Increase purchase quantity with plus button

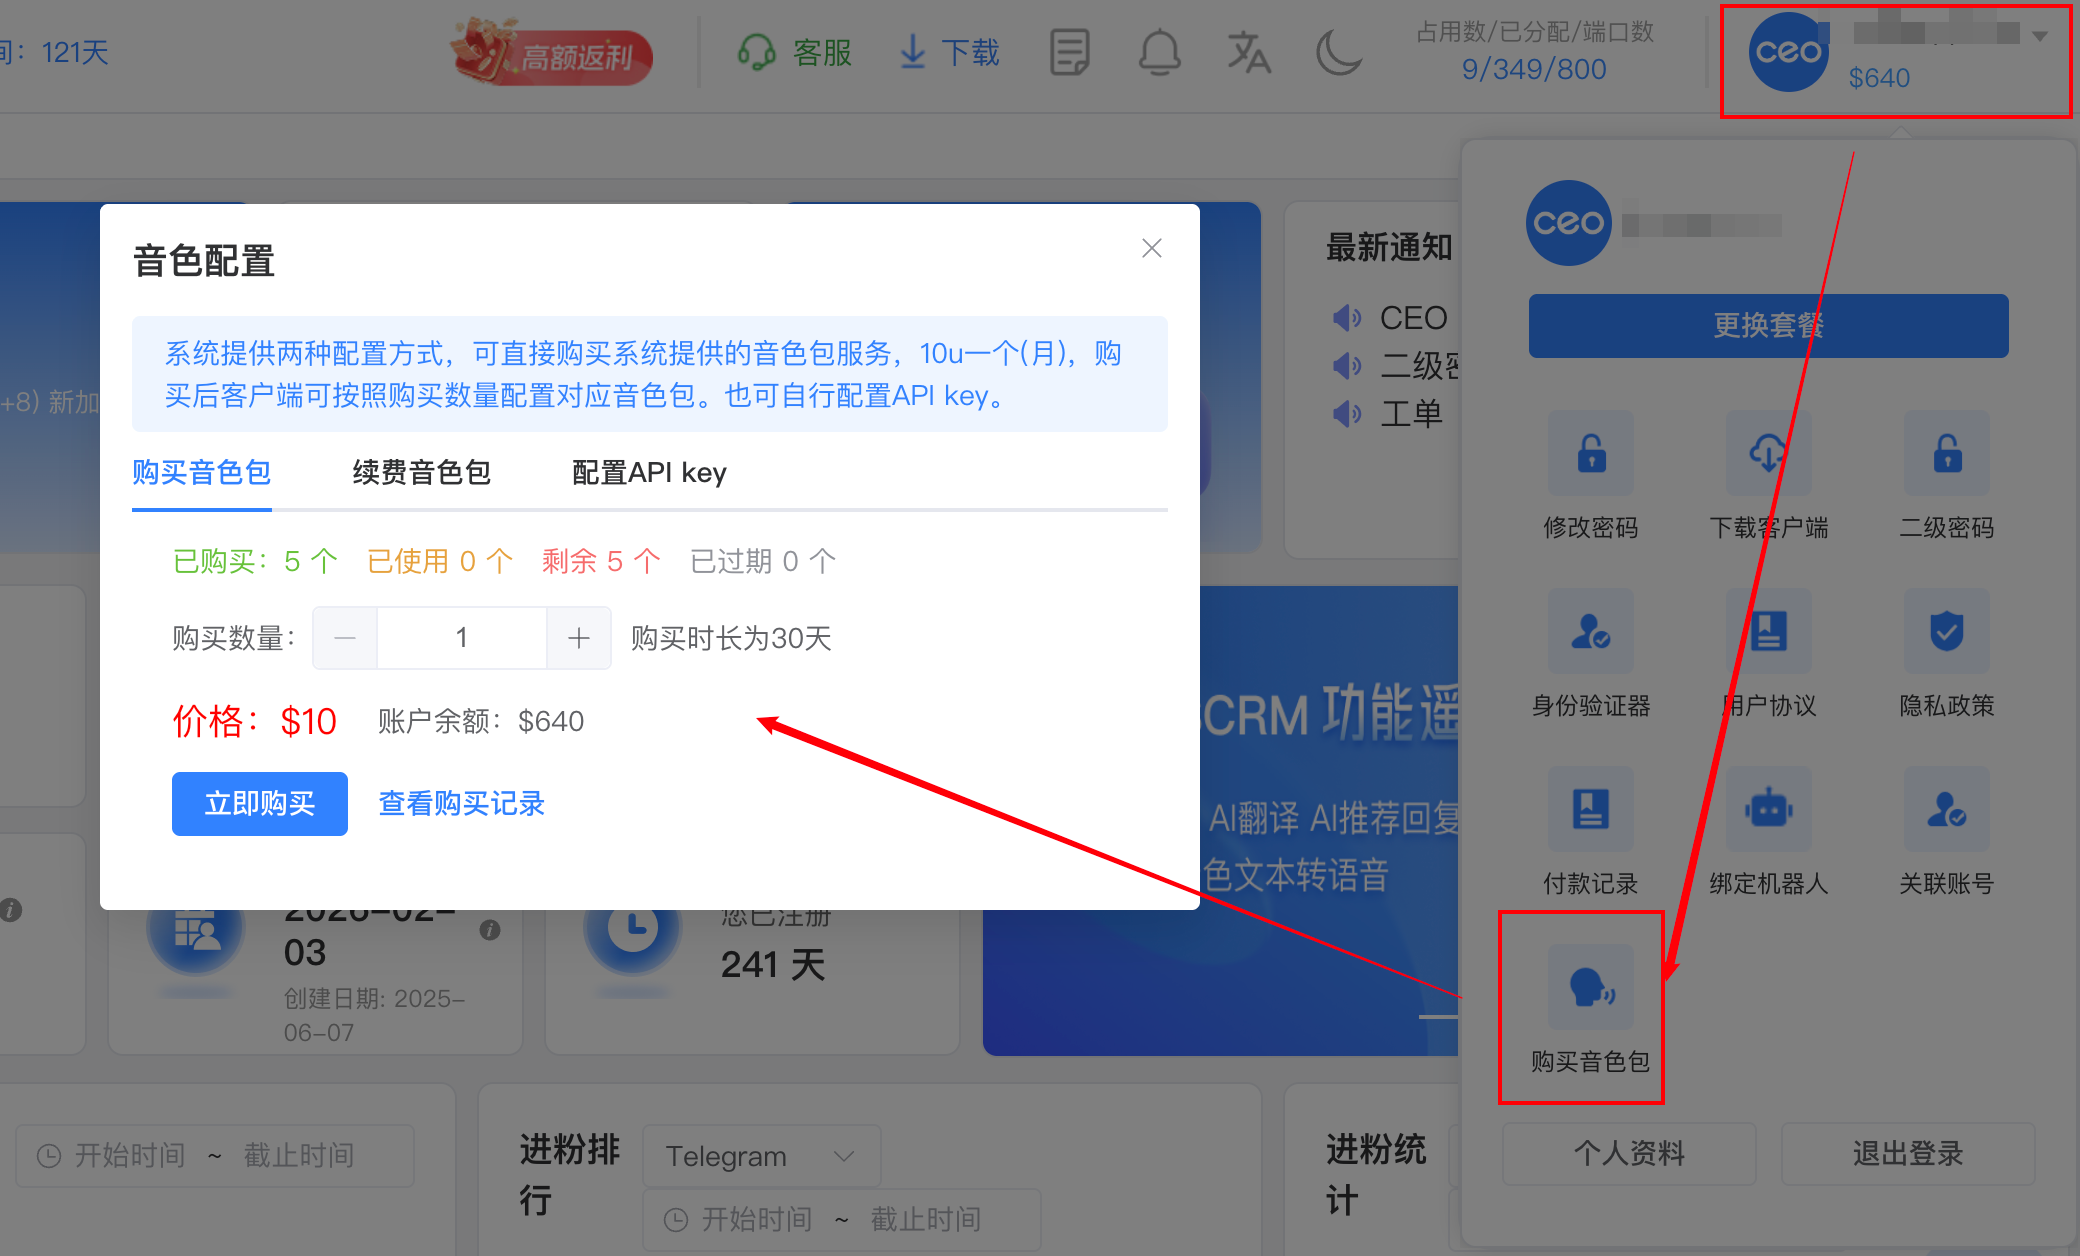tap(579, 638)
